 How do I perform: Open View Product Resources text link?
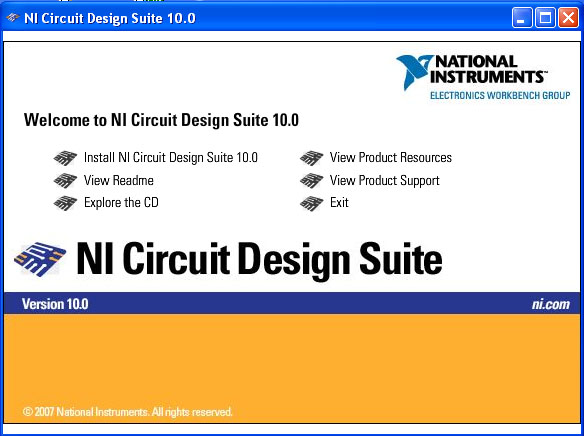[391, 157]
